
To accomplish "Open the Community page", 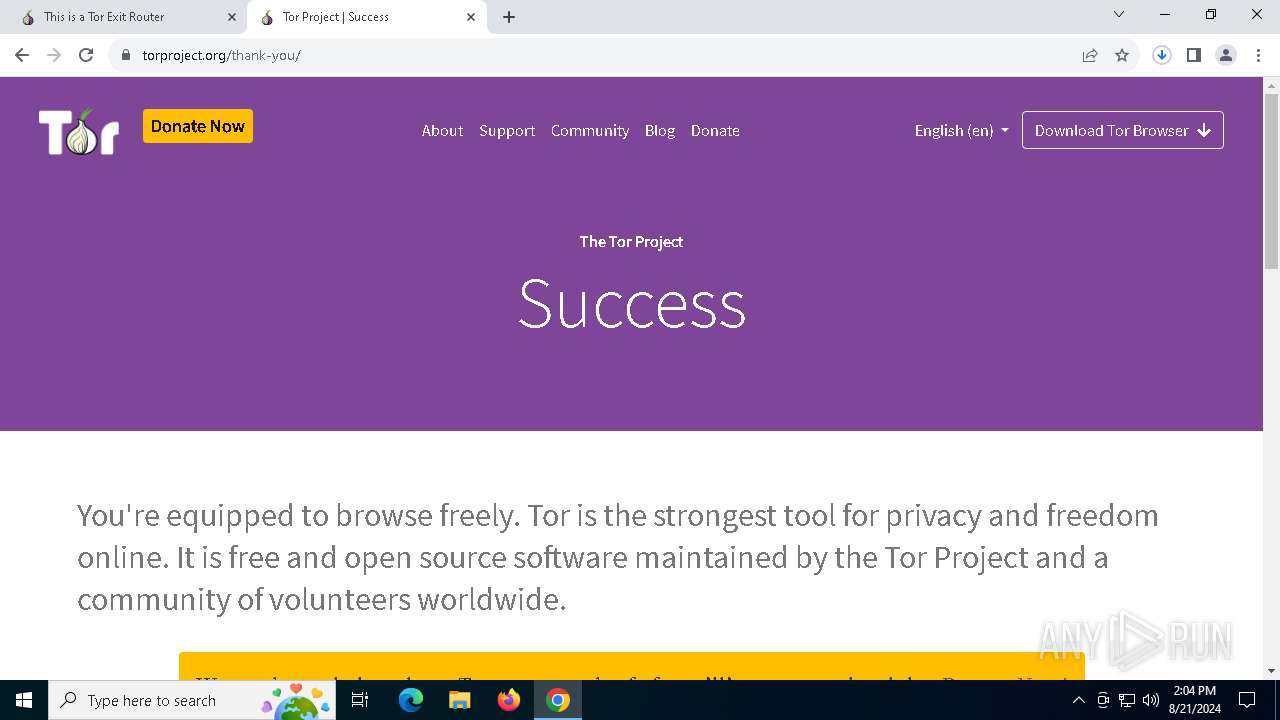I will tap(590, 130).
